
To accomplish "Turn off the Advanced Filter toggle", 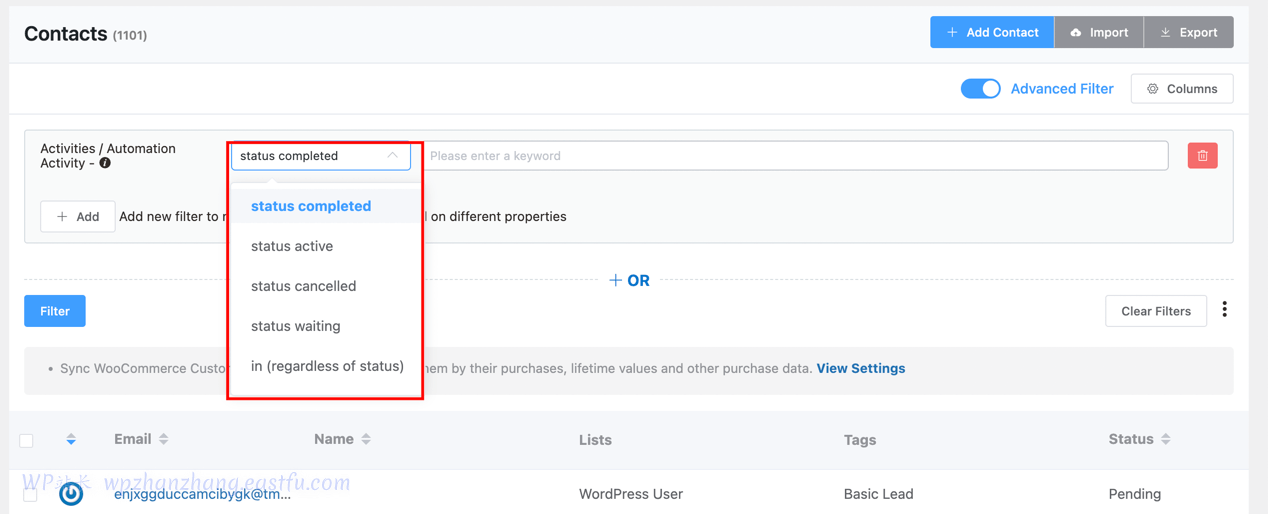I will coord(980,89).
